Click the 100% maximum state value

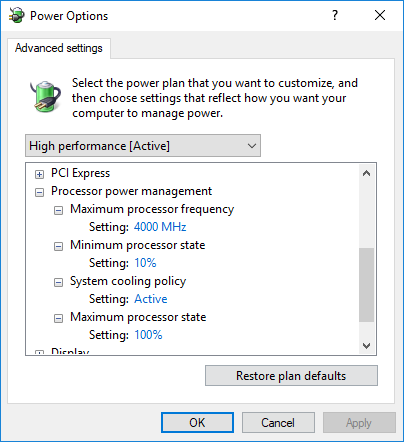(148, 335)
